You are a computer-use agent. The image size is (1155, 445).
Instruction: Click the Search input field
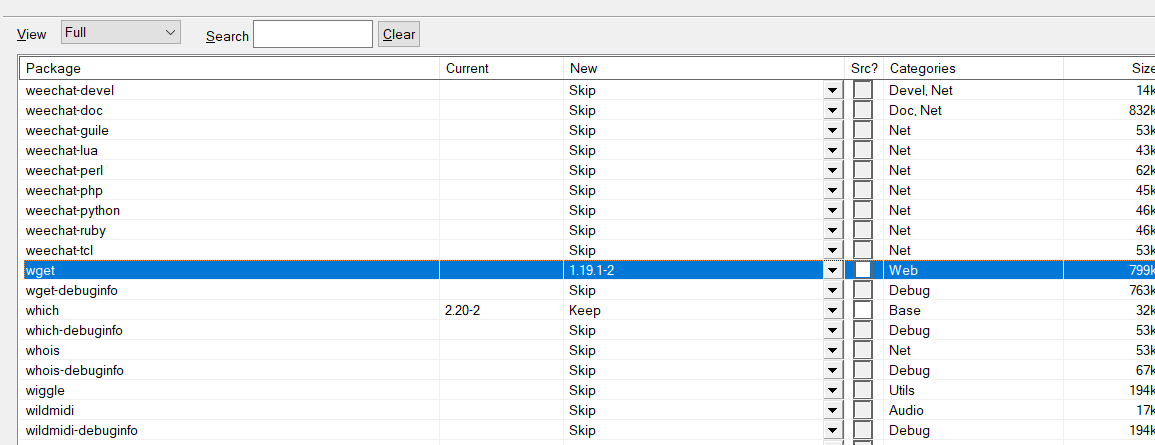tap(313, 34)
